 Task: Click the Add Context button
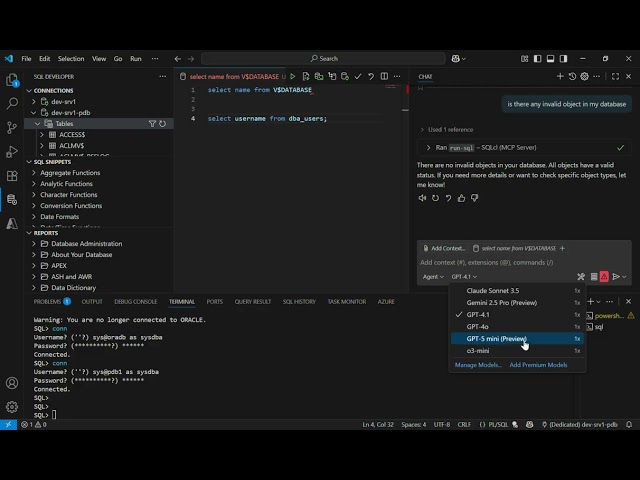tap(444, 248)
